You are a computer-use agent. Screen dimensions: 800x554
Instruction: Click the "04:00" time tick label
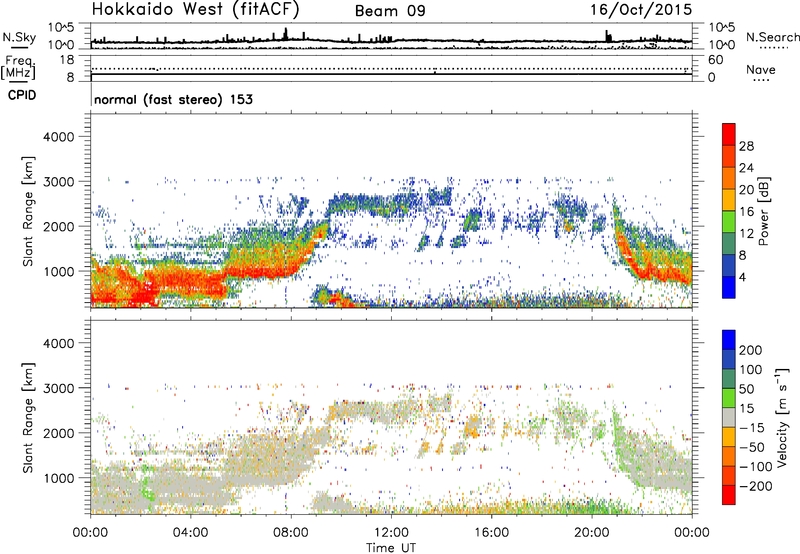190,533
